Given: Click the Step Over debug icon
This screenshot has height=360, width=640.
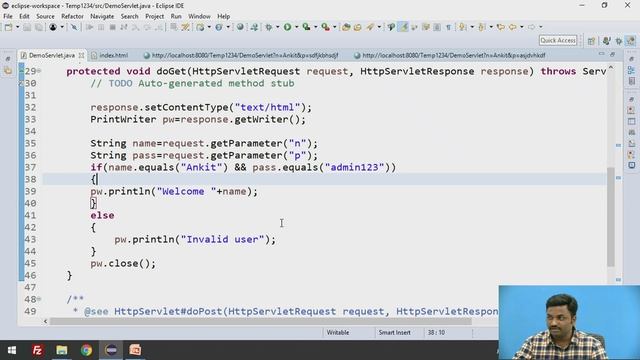Looking at the screenshot, I should click(x=147, y=27).
